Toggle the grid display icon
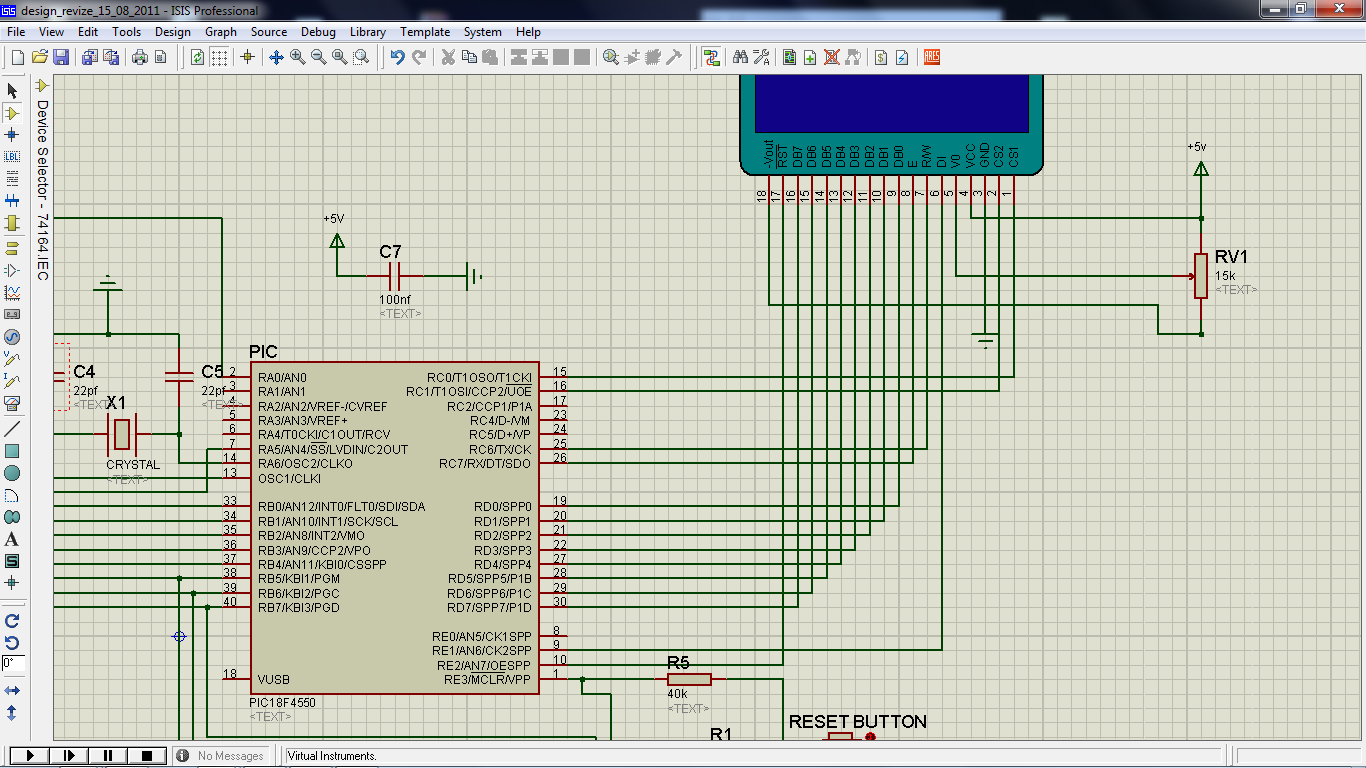This screenshot has width=1366, height=768. coord(219,57)
